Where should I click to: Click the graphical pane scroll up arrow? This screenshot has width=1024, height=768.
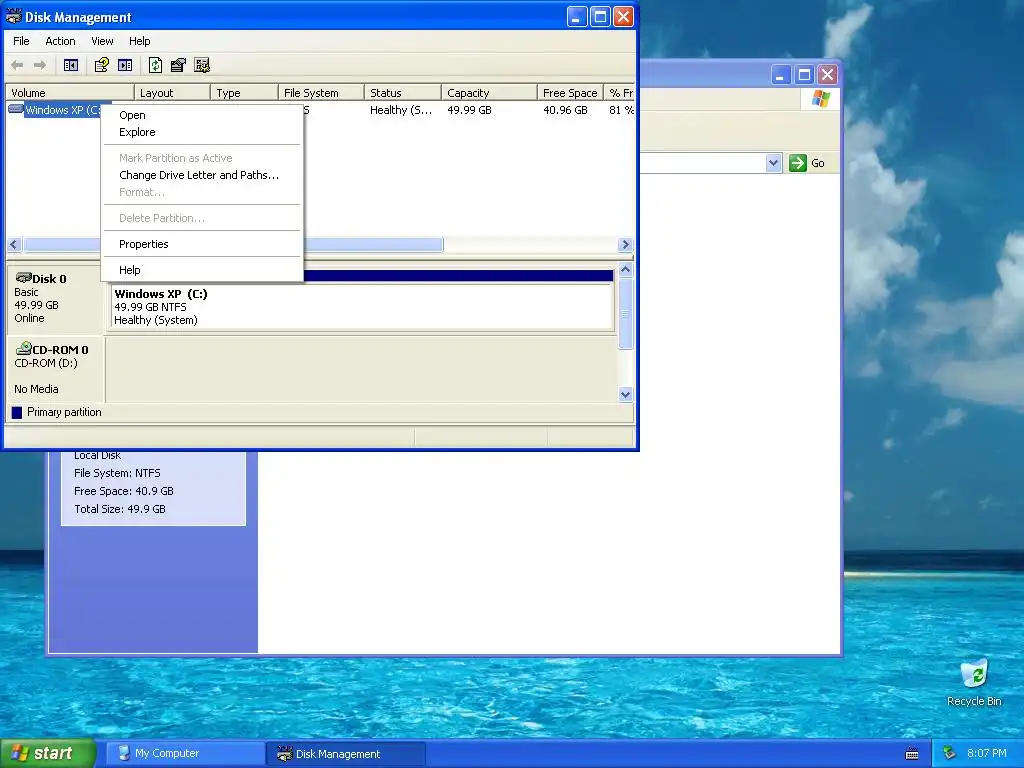[625, 269]
